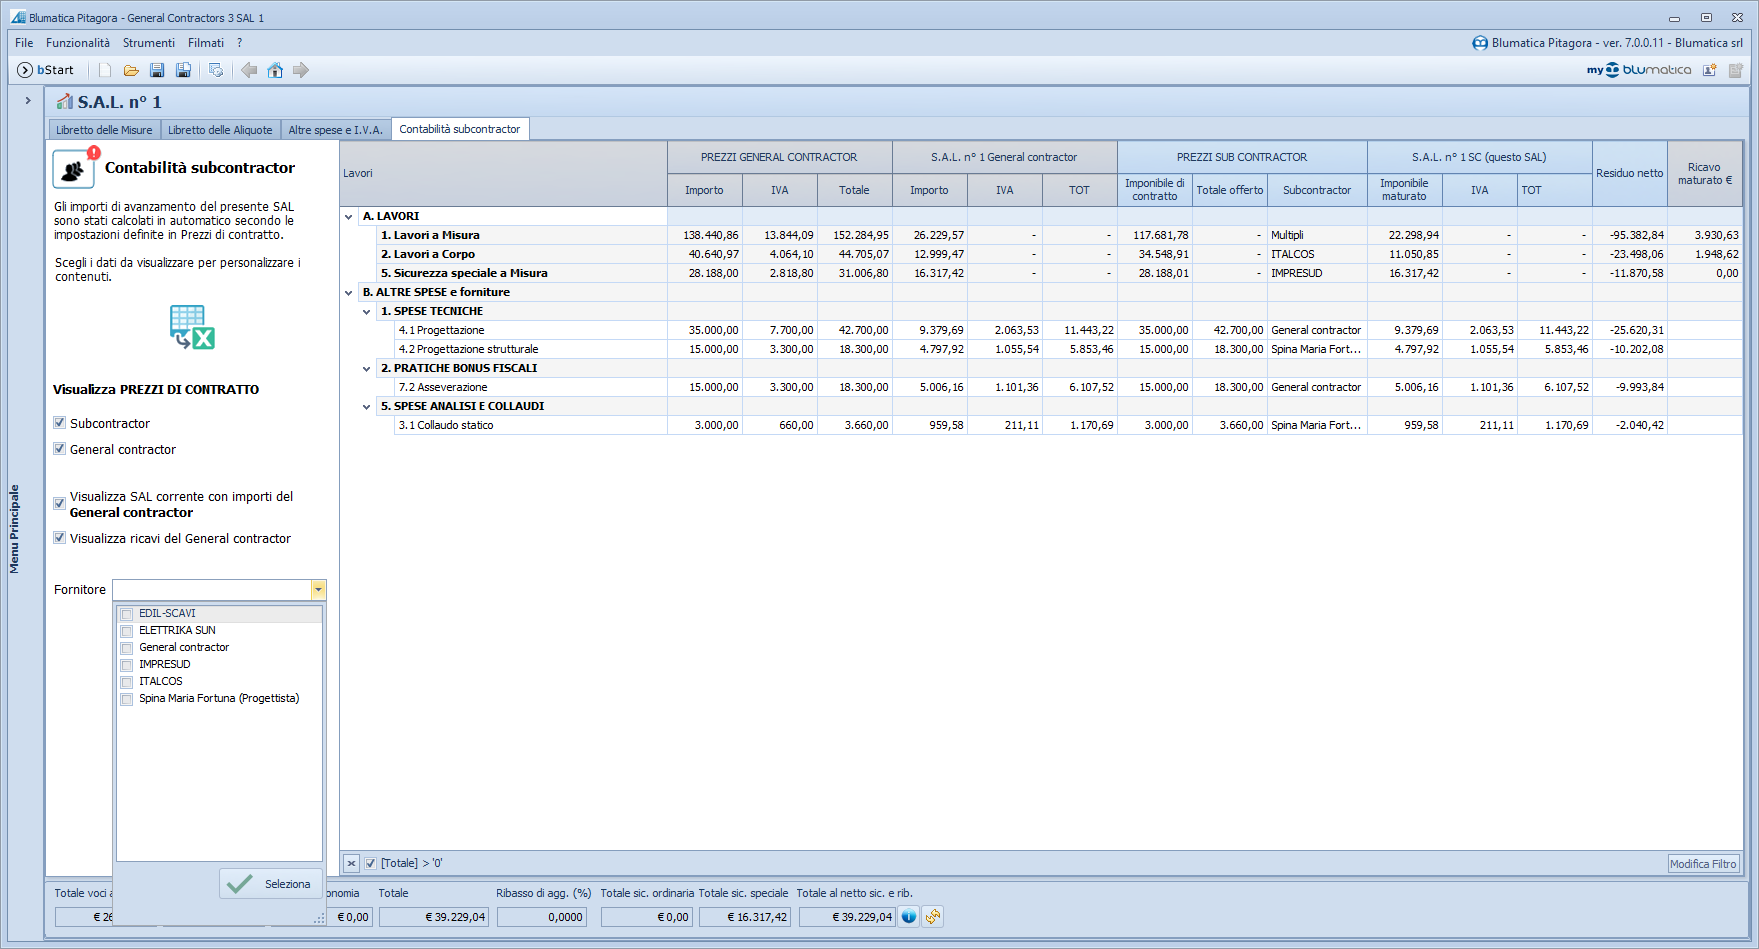The image size is (1759, 949).
Task: Click the yellow refresh icon in totals bar
Action: 933,916
